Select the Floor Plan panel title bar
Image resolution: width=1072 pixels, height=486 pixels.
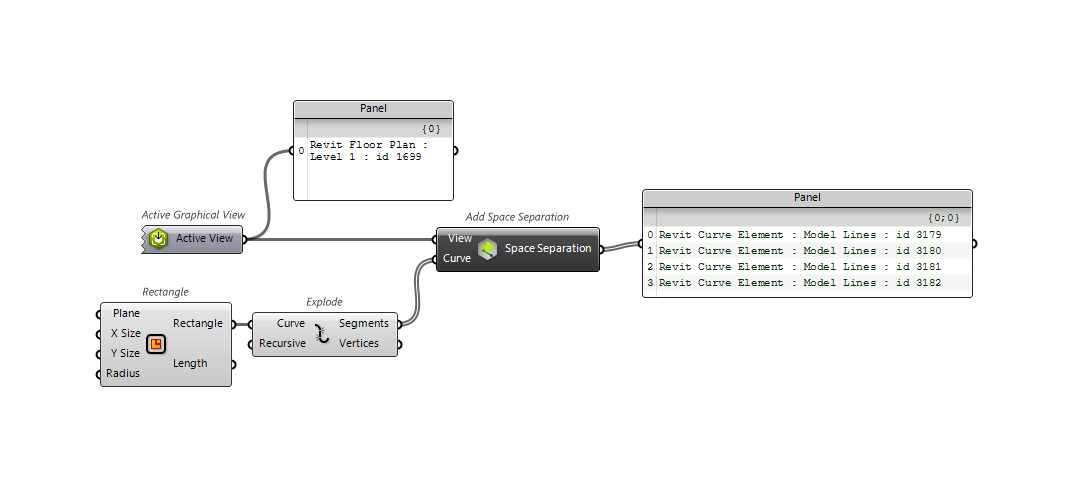click(x=373, y=108)
